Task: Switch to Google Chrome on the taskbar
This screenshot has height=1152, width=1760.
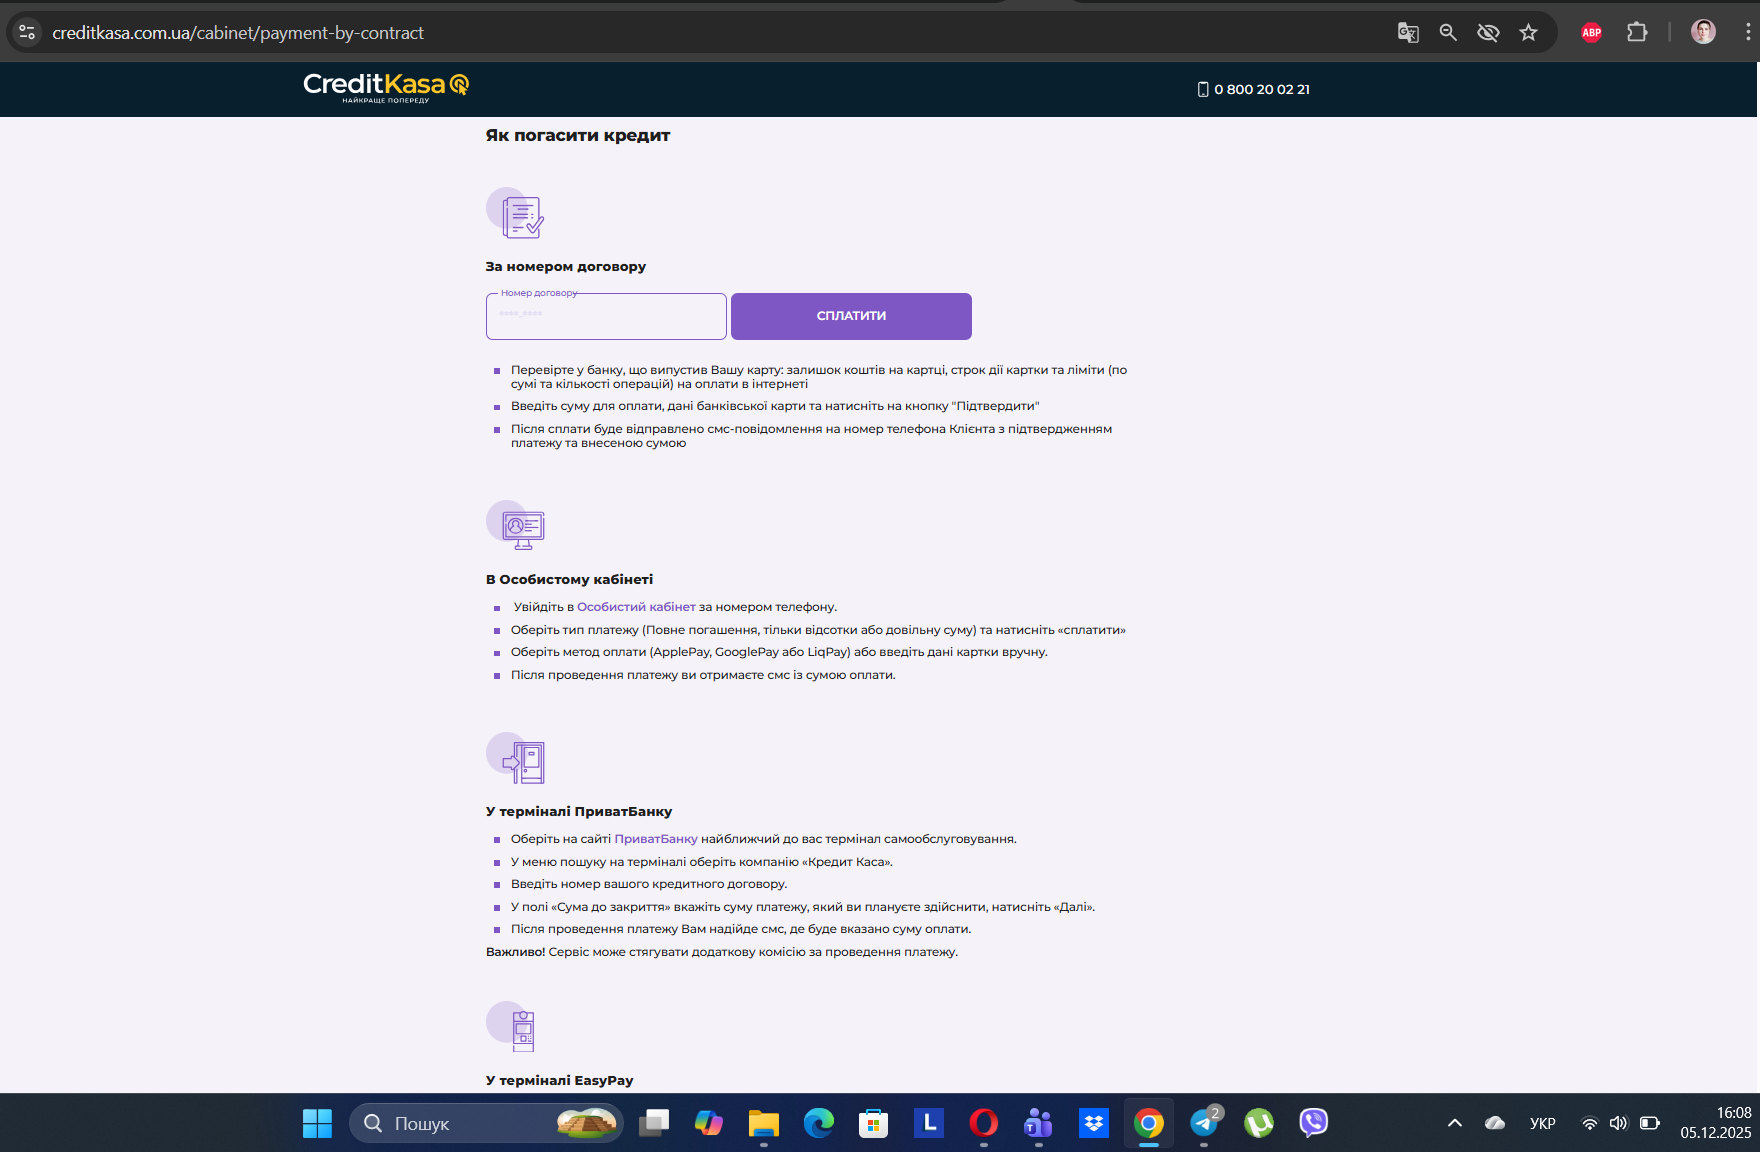Action: (1149, 1123)
